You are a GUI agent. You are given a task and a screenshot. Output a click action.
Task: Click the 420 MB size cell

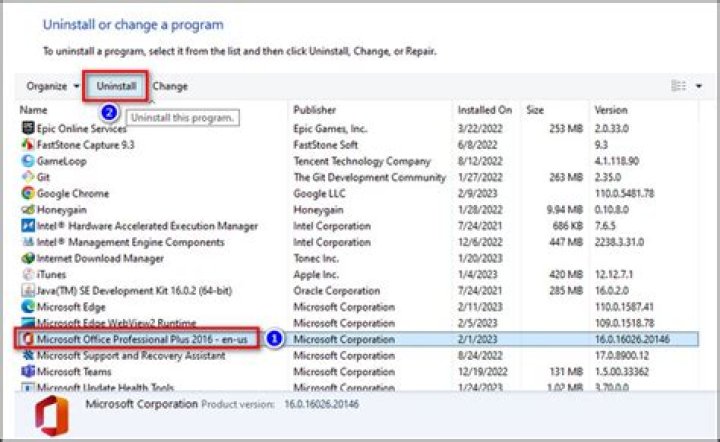point(566,274)
